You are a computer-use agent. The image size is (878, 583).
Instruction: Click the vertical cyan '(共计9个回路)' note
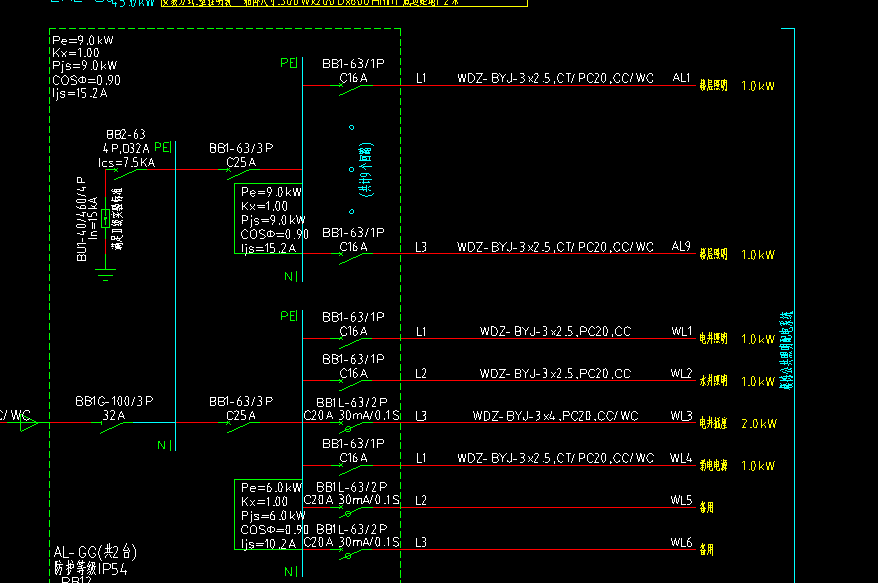click(x=366, y=169)
